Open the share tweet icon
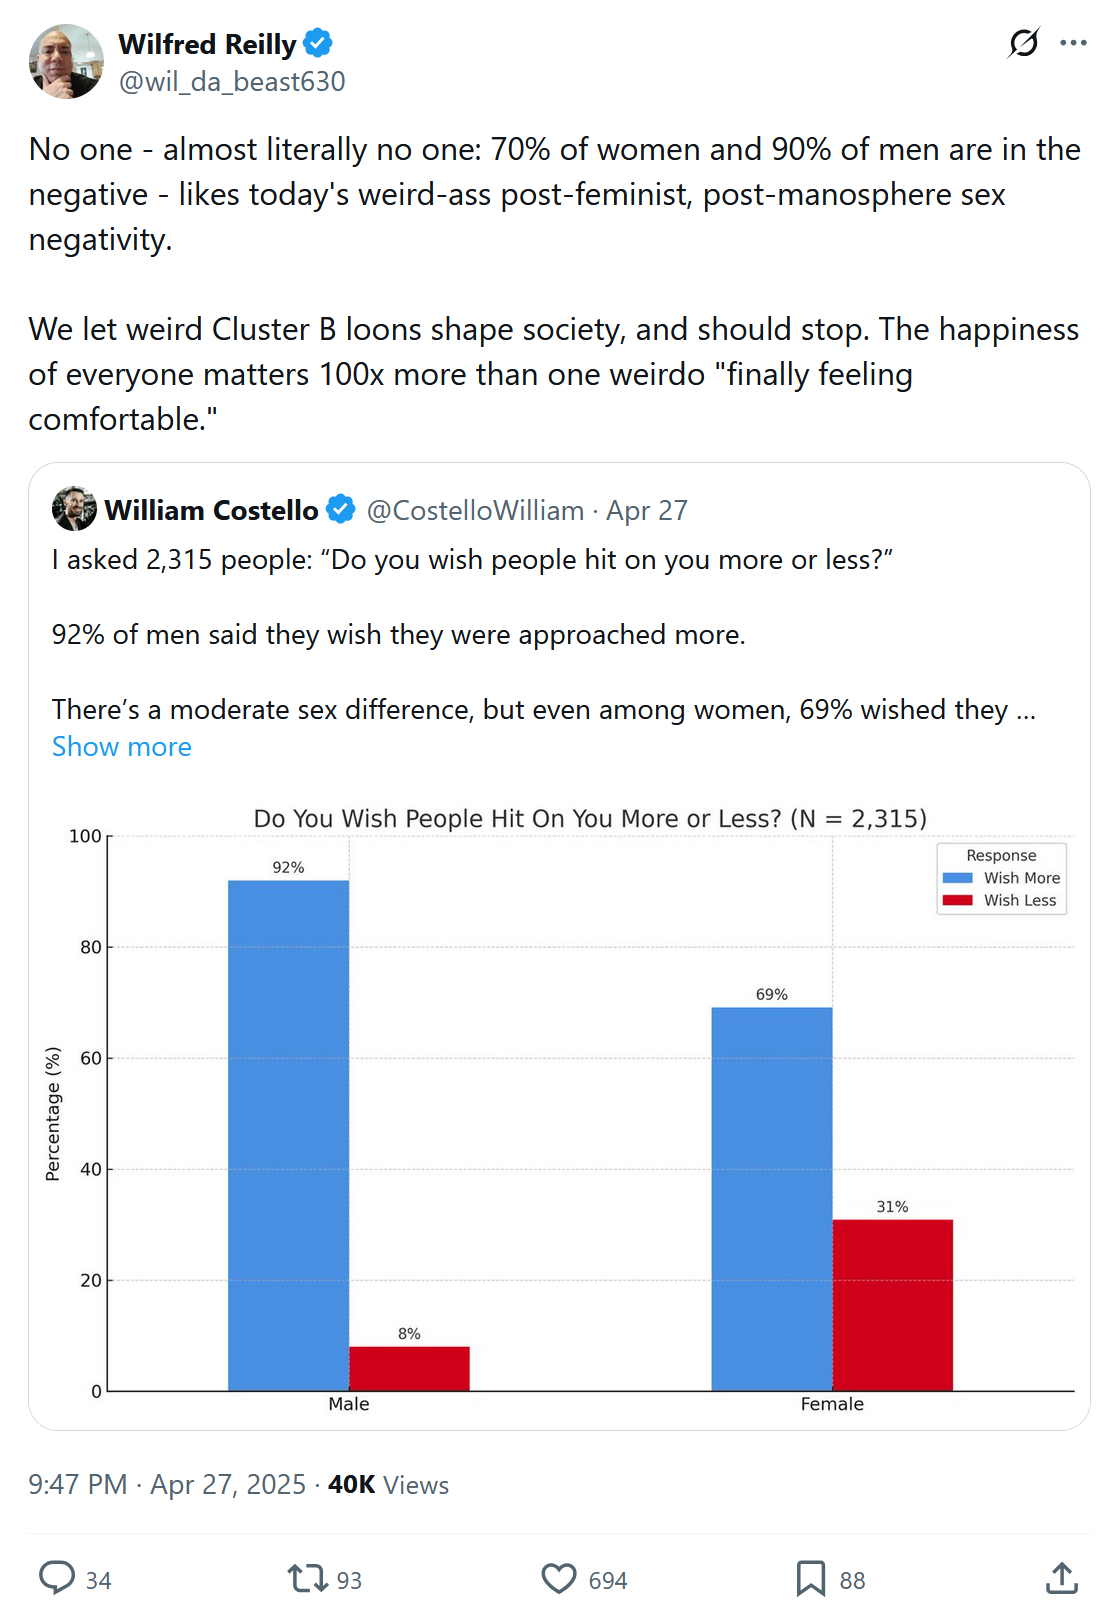Screen dimensions: 1117x1616 point(1061,1578)
